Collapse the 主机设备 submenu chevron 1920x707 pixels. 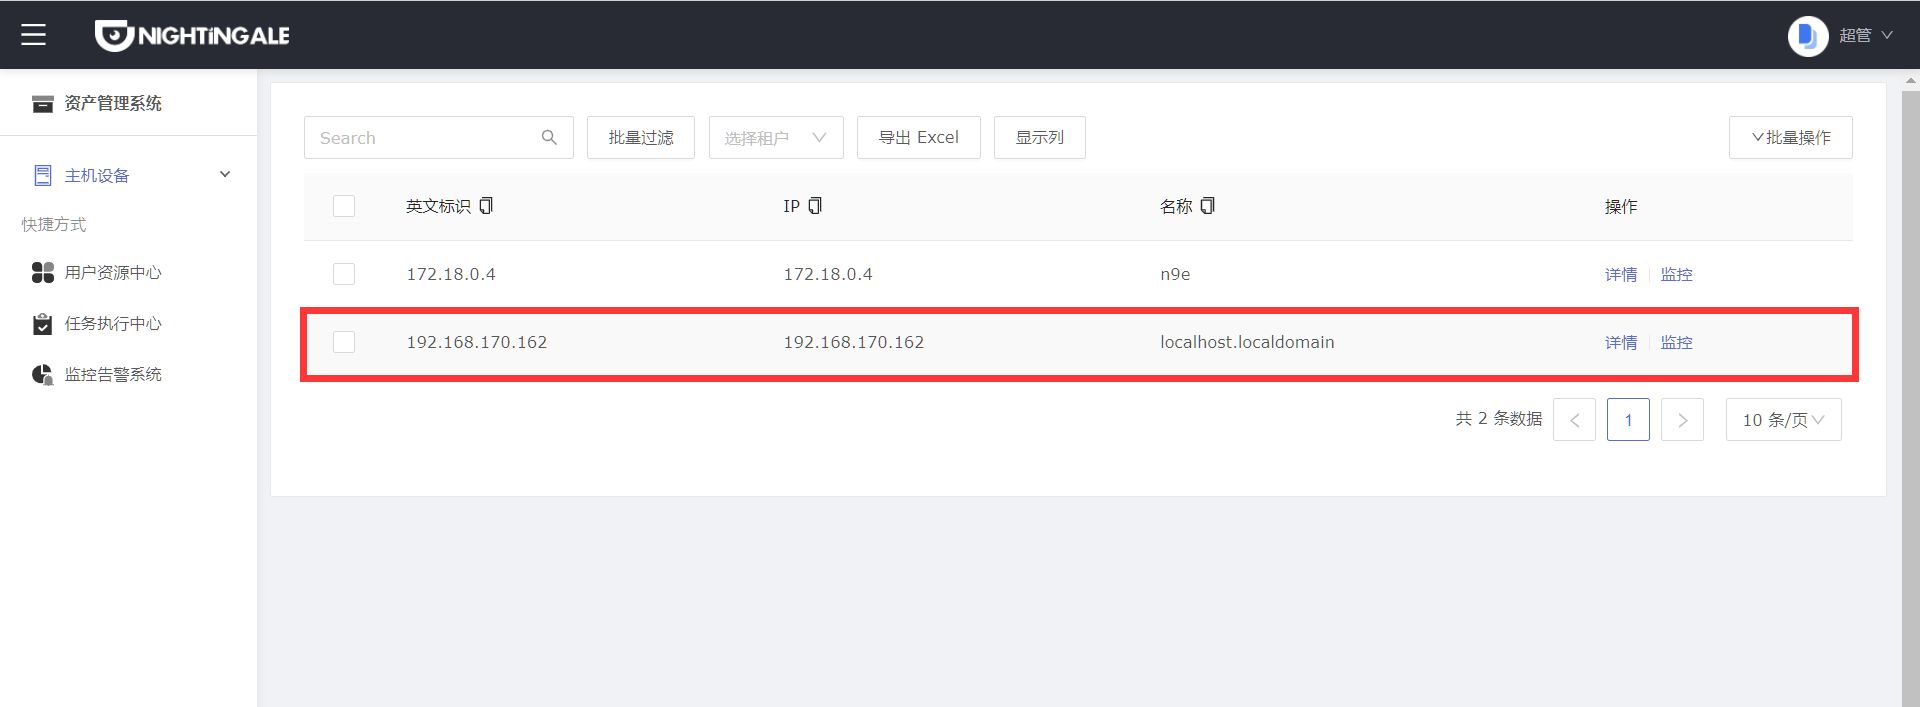pos(225,175)
